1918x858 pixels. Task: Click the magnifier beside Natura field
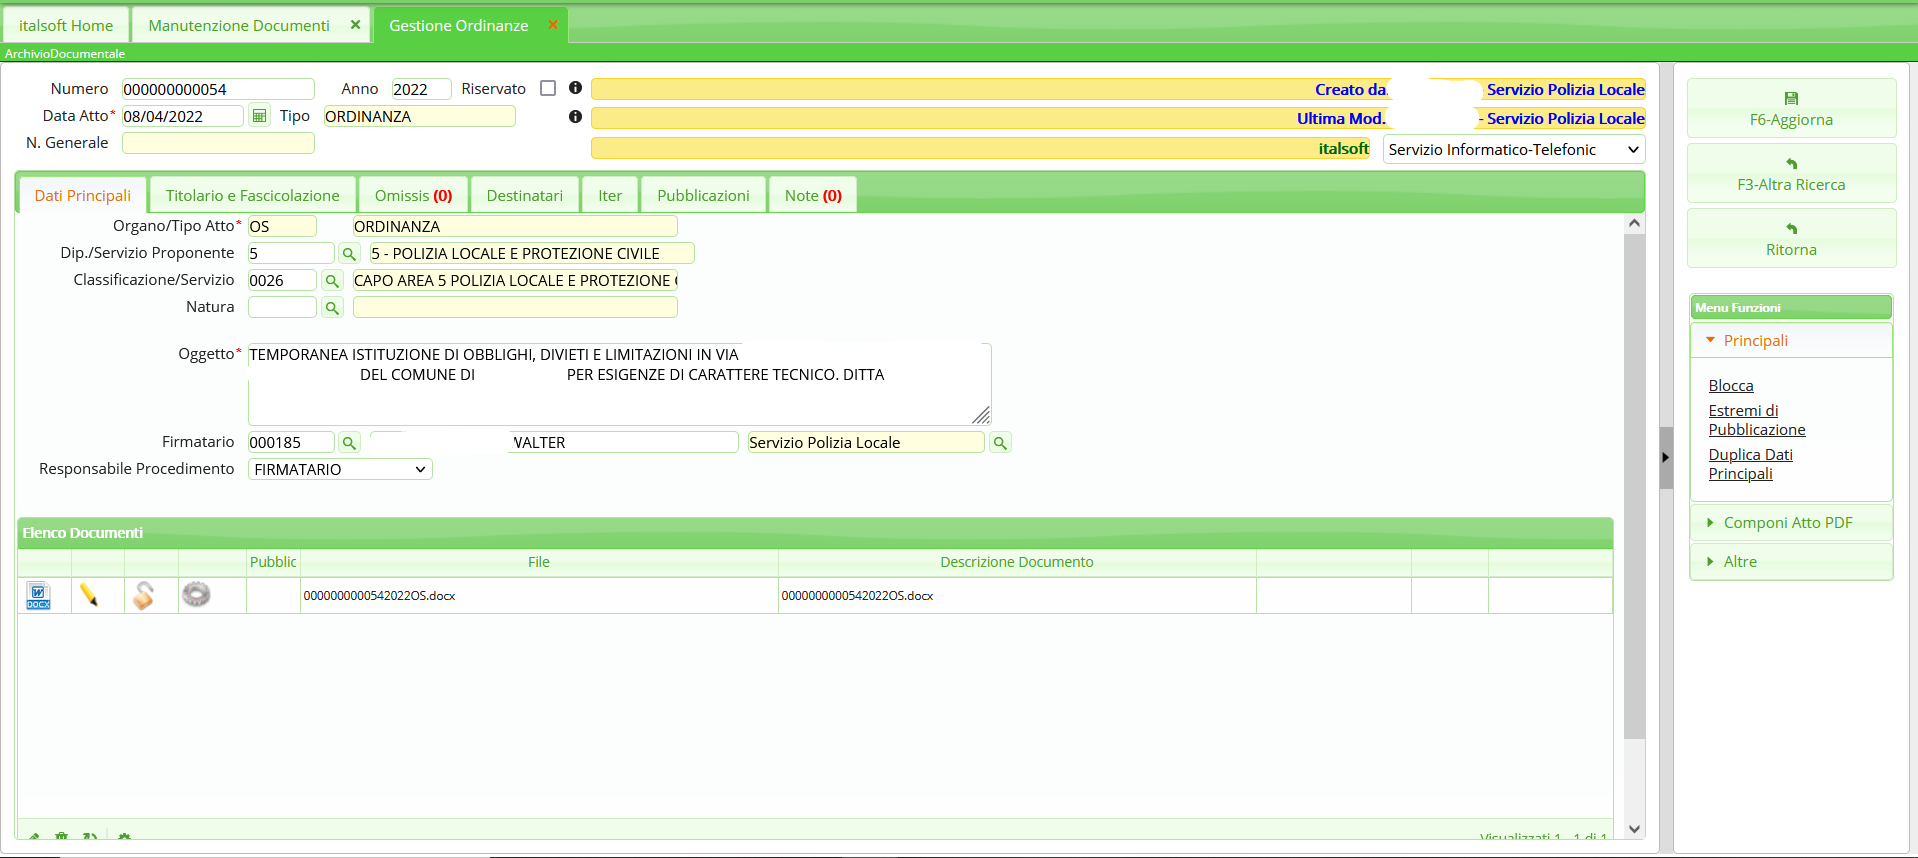332,308
